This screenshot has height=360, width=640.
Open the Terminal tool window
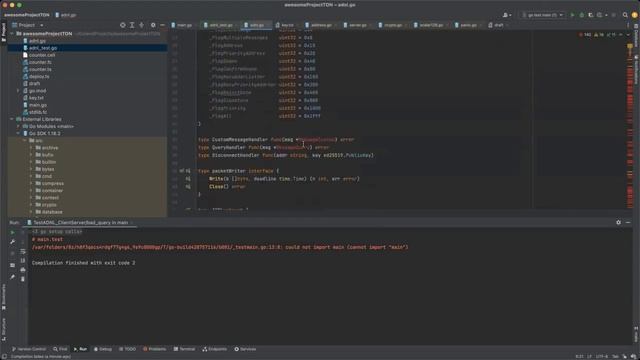pos(184,349)
